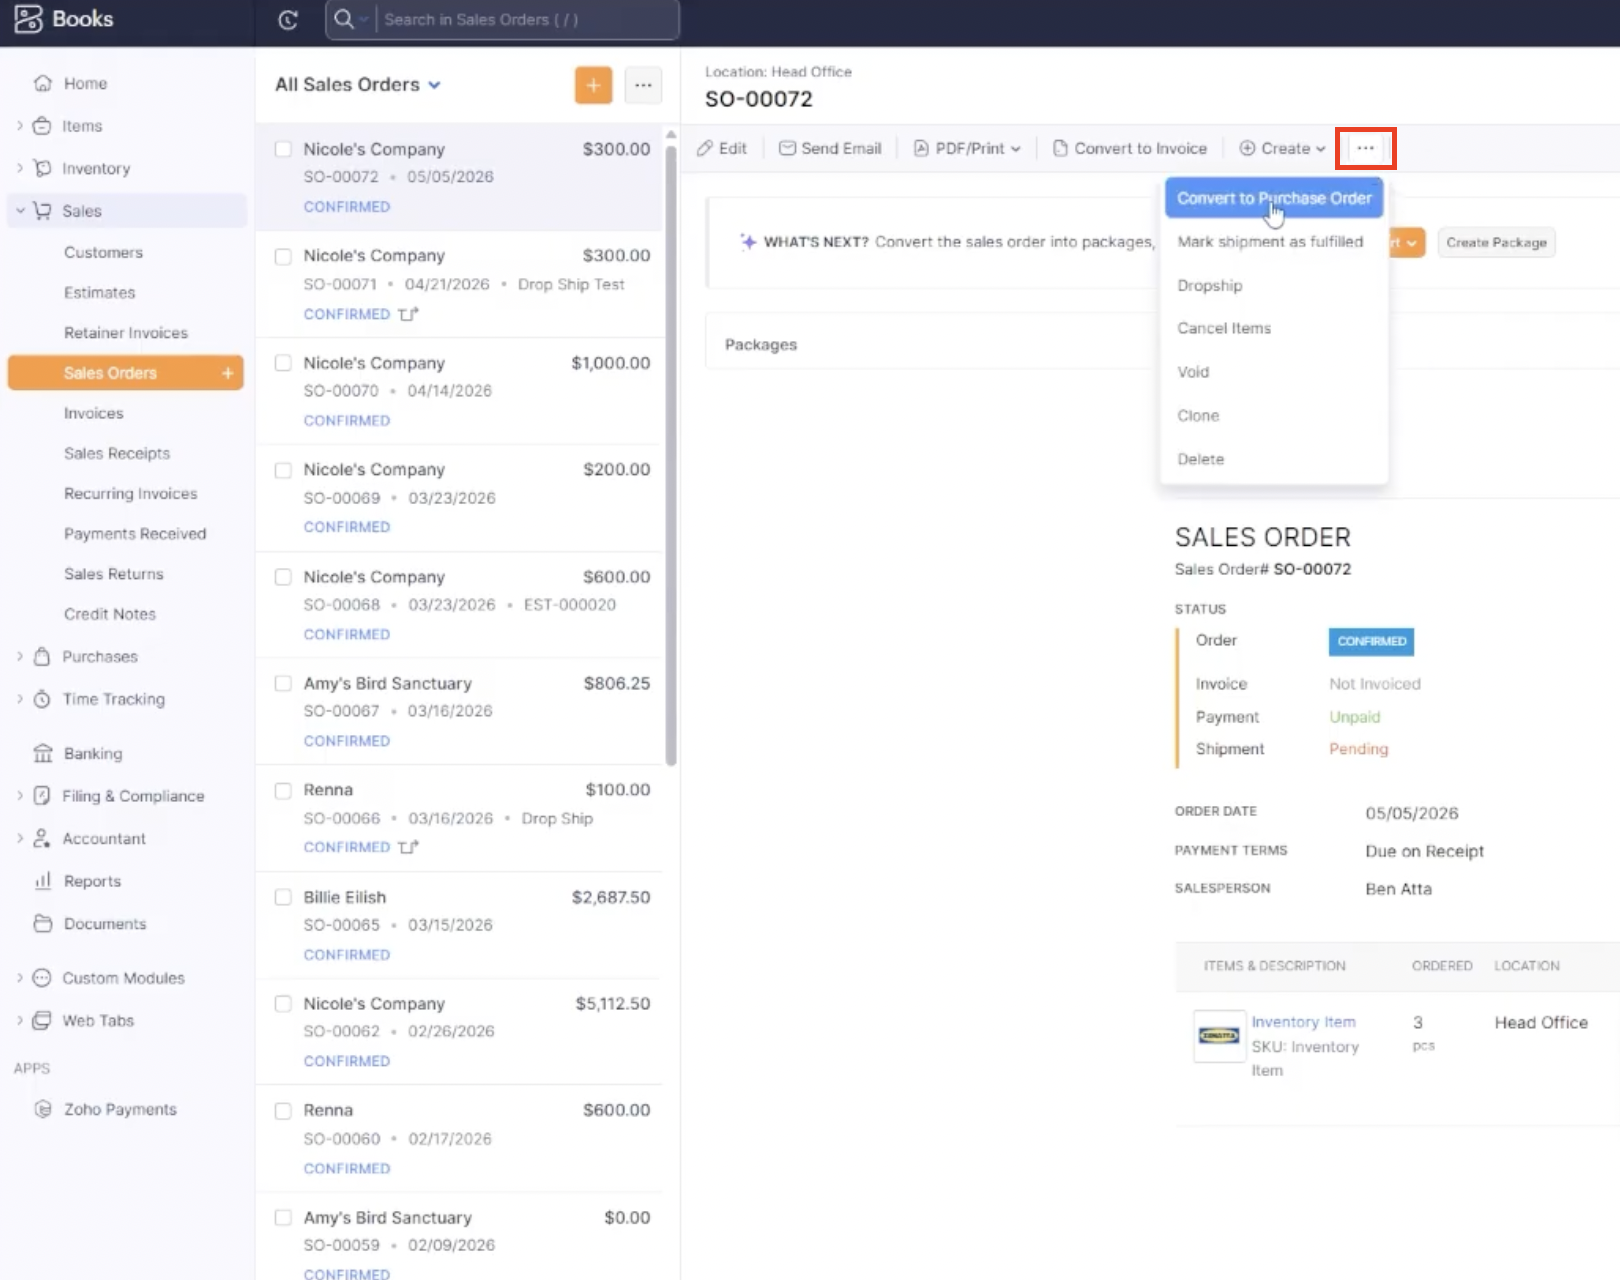Expand the Items sidebar section
The image size is (1620, 1280).
tap(19, 126)
